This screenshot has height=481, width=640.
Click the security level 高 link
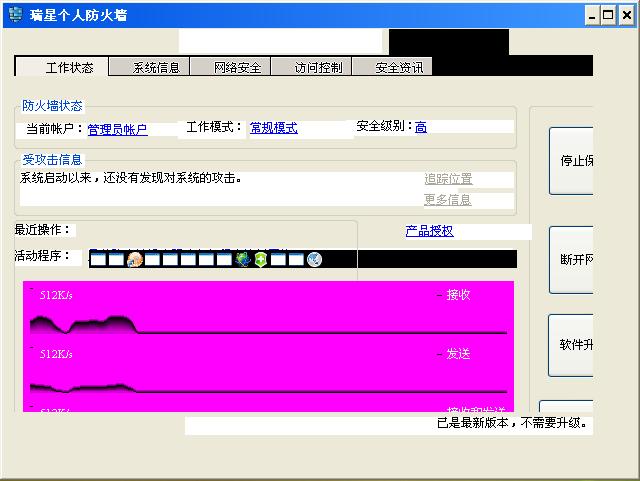pos(421,127)
